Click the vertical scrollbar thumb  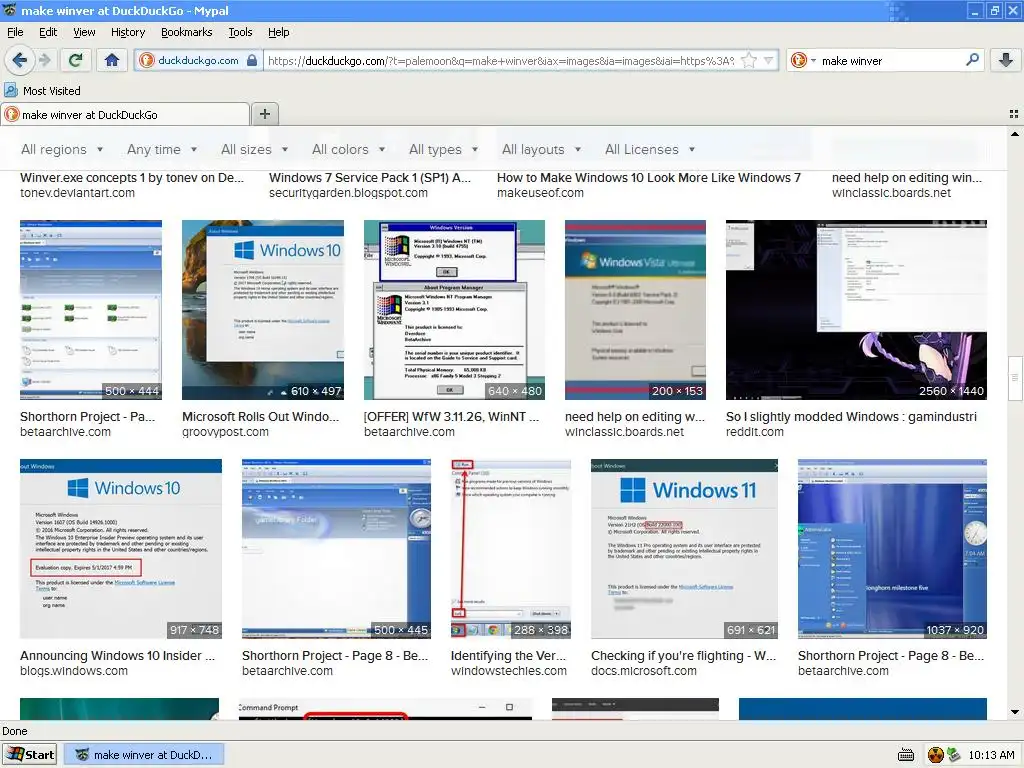1015,377
